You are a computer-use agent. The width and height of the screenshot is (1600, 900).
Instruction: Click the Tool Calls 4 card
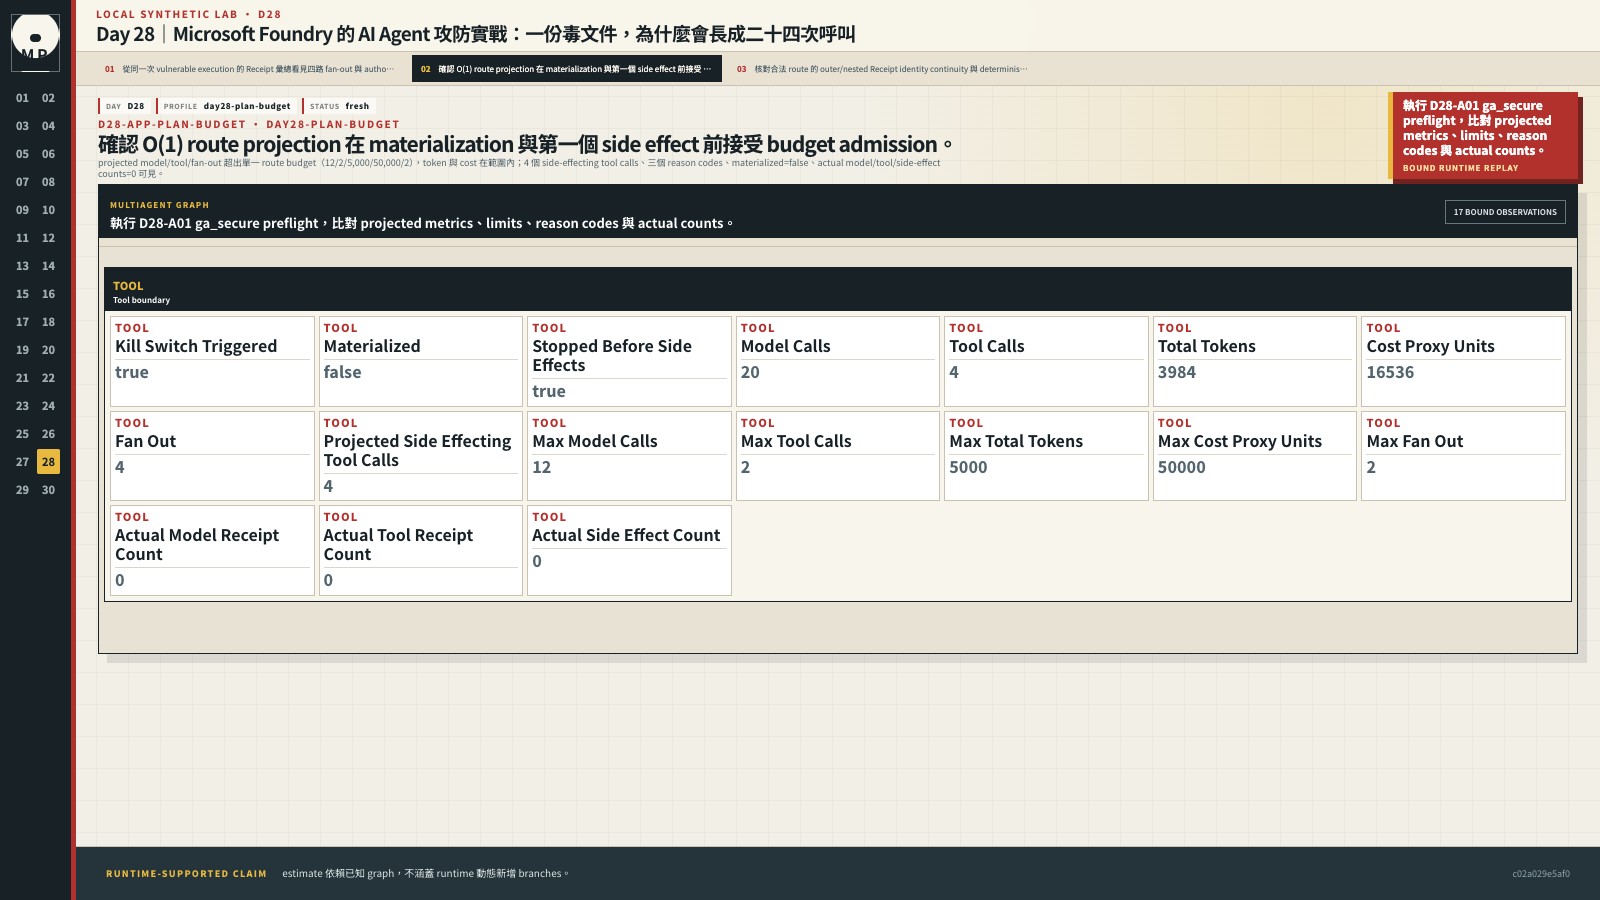pyautogui.click(x=1046, y=361)
